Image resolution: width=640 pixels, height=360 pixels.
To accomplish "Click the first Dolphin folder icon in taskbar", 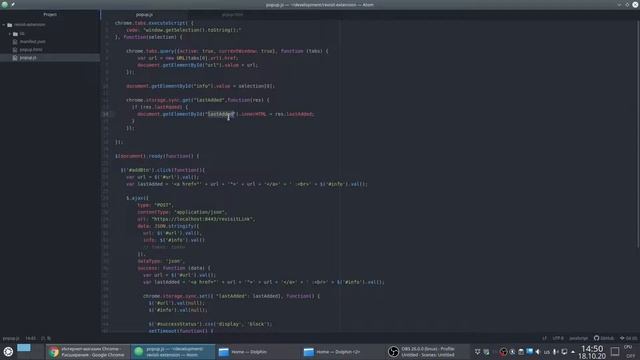I will tap(224, 352).
